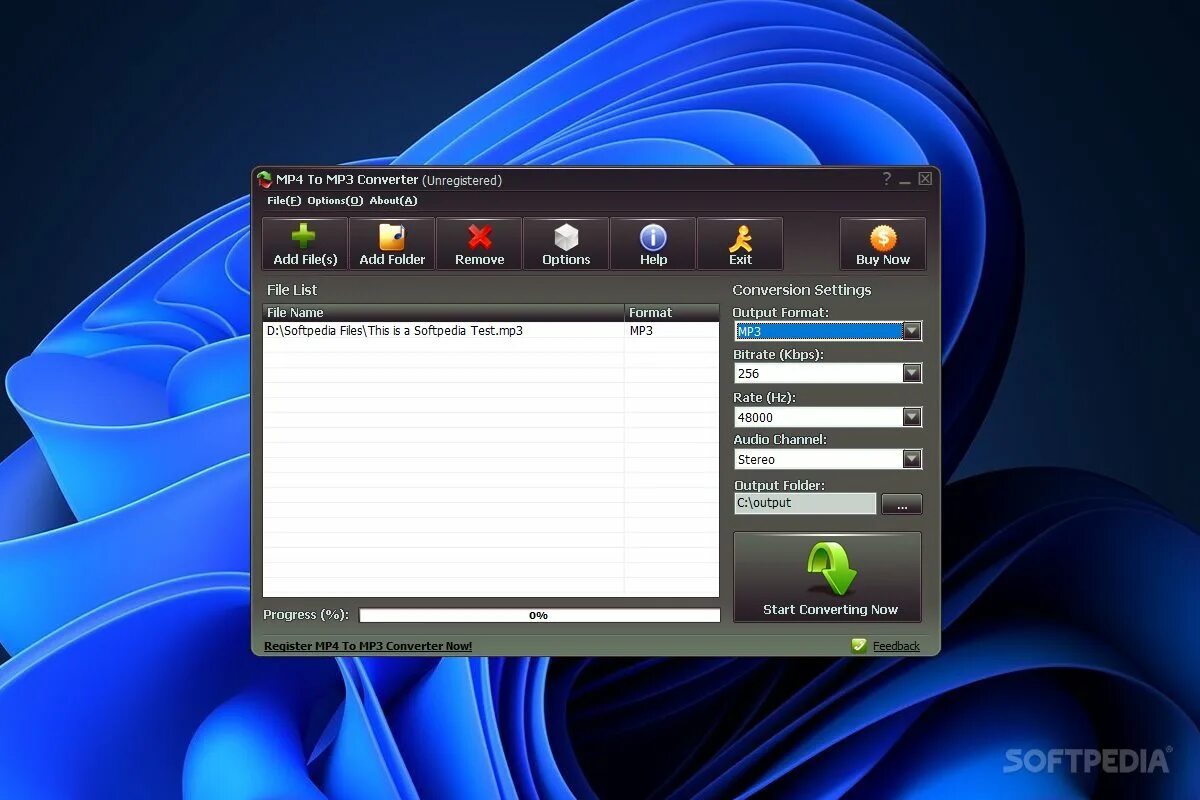Click the title bar app logo icon
This screenshot has height=800, width=1200.
[x=264, y=180]
